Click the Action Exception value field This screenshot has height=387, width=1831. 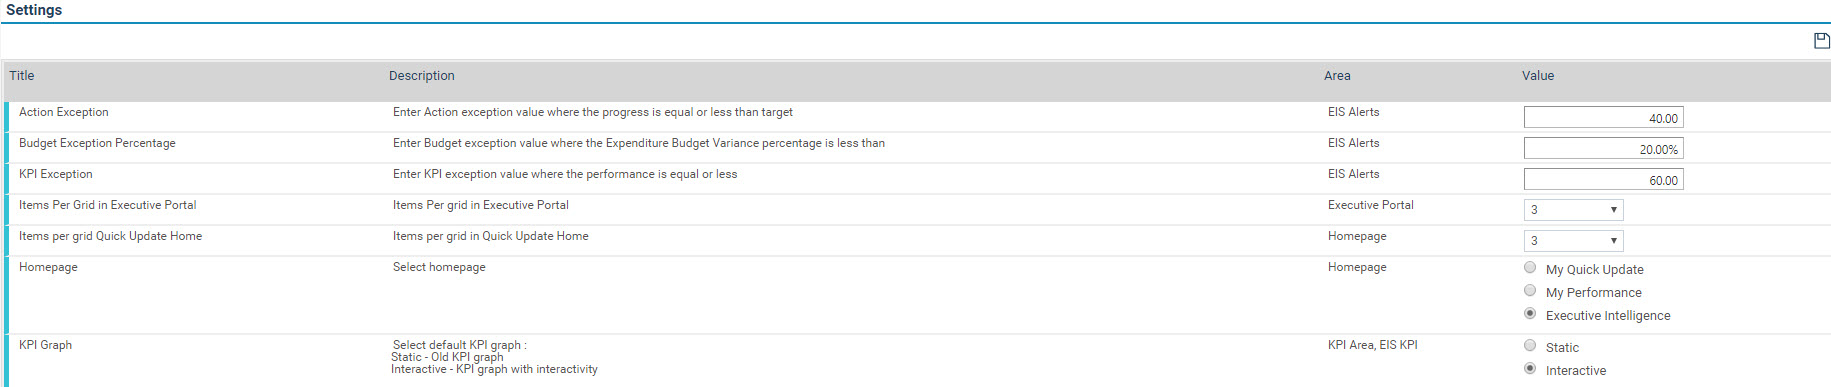point(1603,118)
